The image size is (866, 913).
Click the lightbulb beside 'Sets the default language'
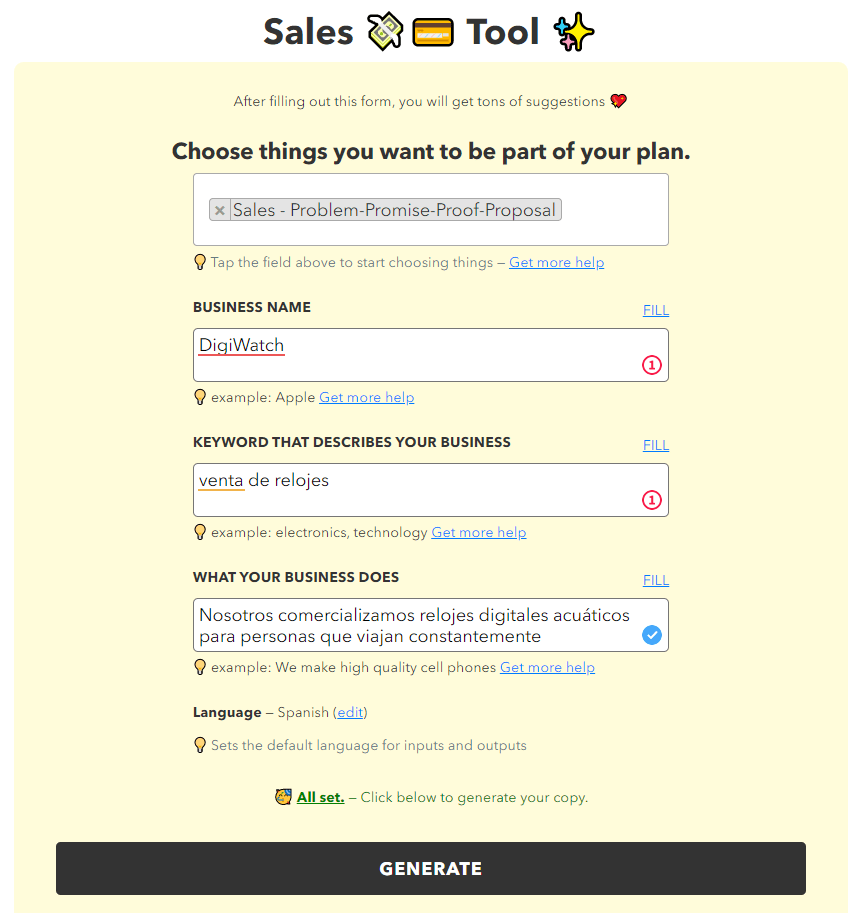coord(200,745)
